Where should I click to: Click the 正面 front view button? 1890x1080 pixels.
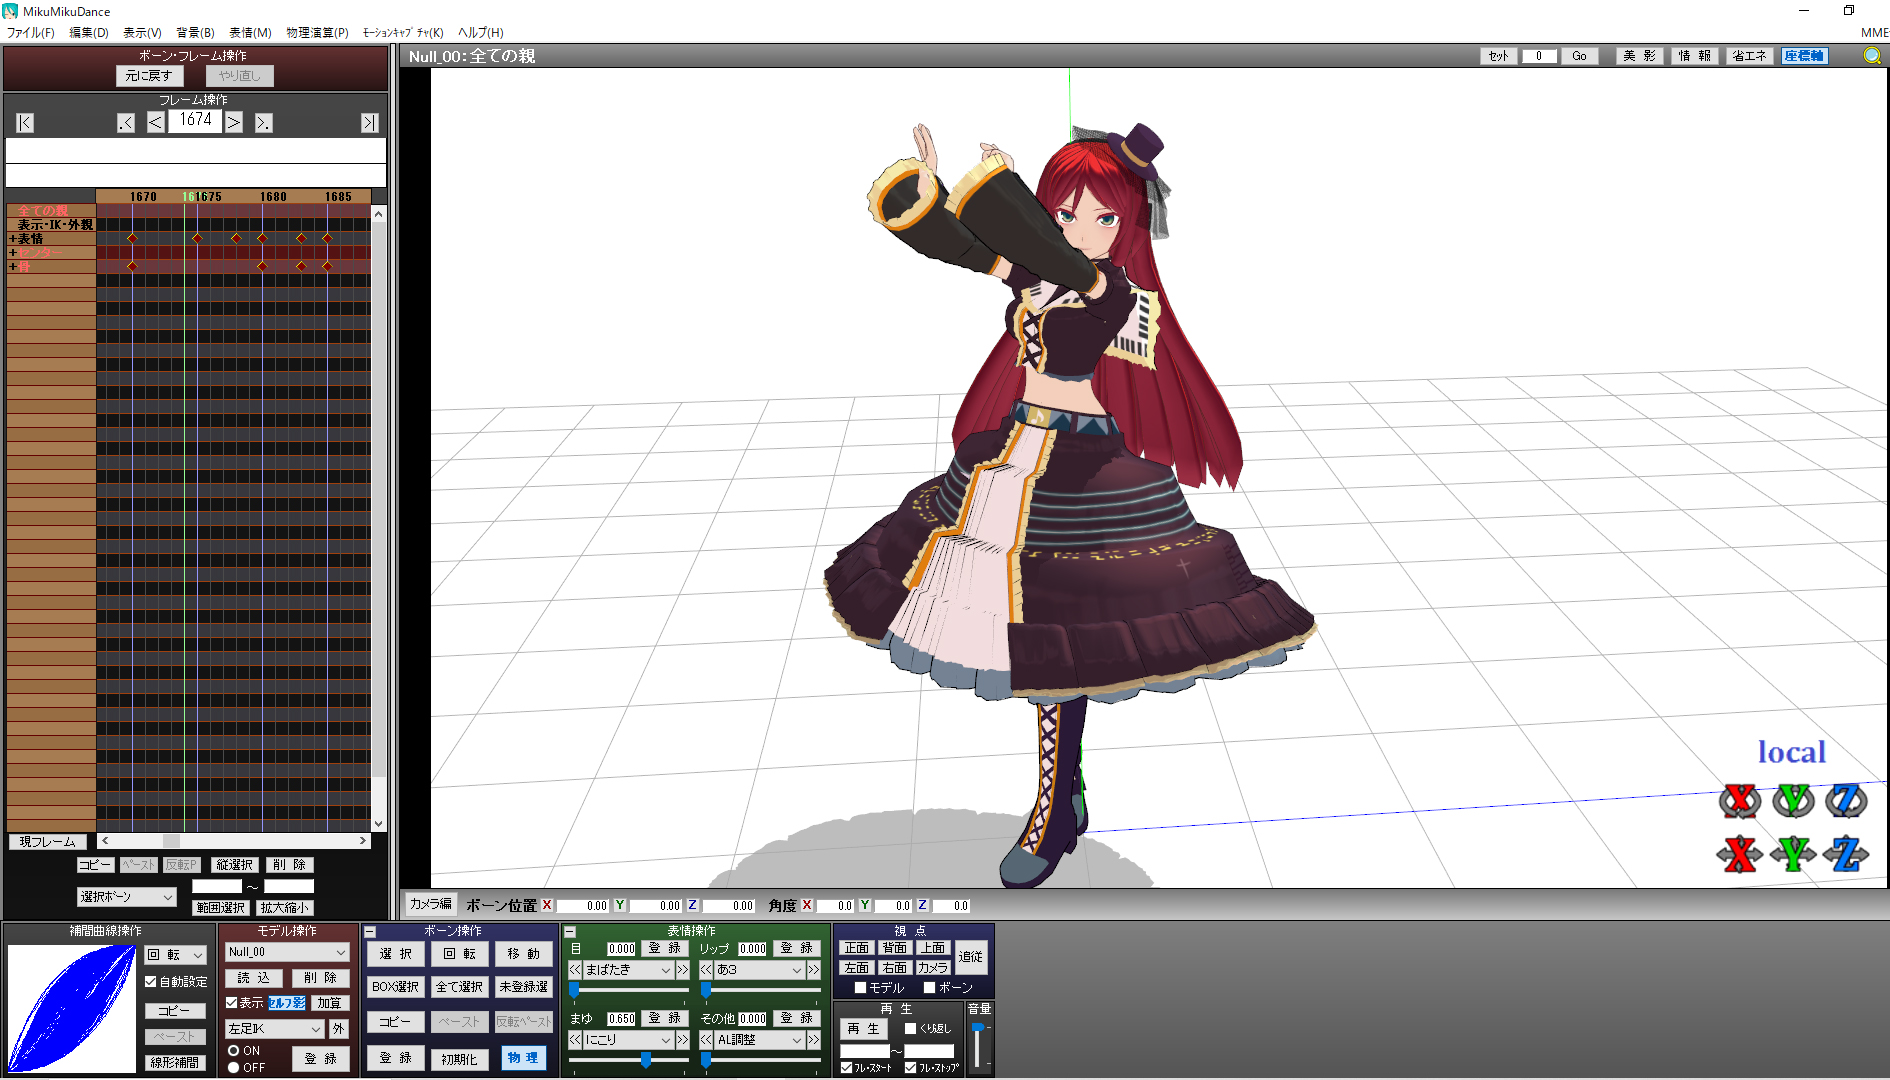[x=857, y=948]
